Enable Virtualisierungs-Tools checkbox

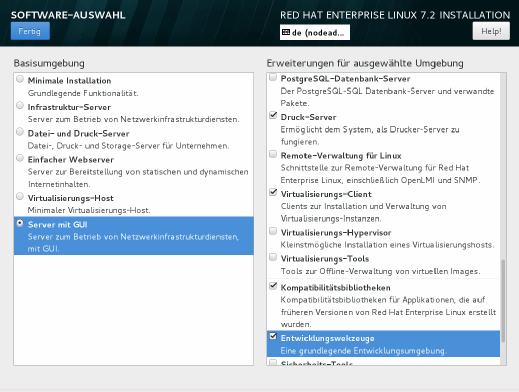tap(273, 257)
